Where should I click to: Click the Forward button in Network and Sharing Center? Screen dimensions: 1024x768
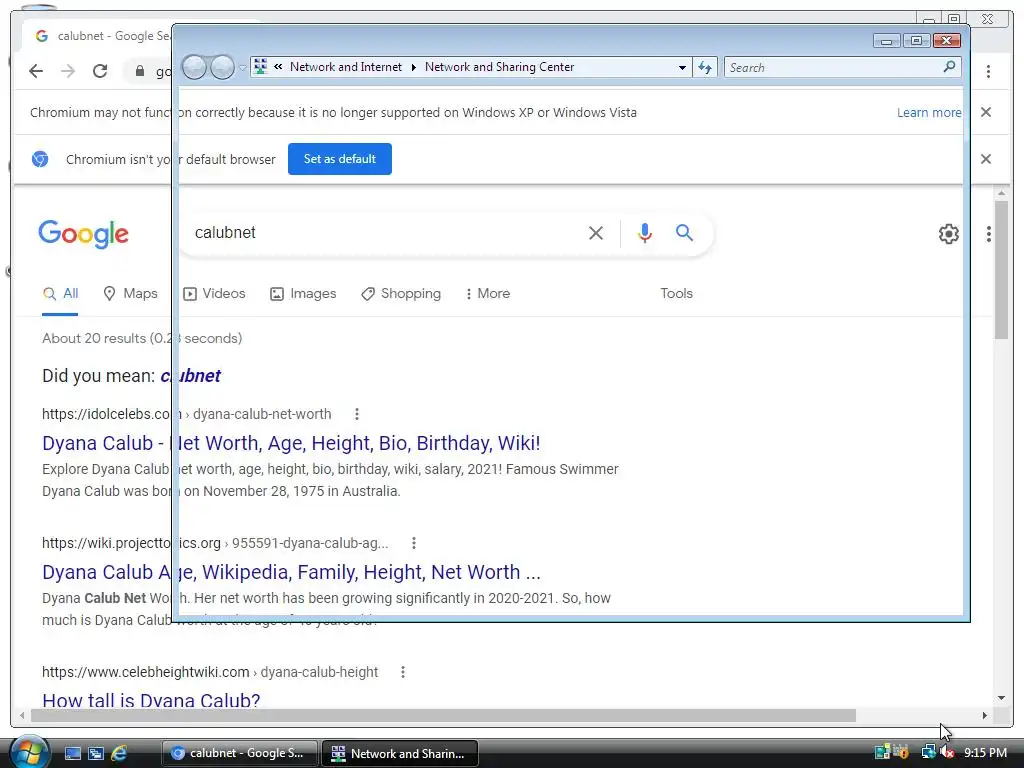[x=222, y=67]
